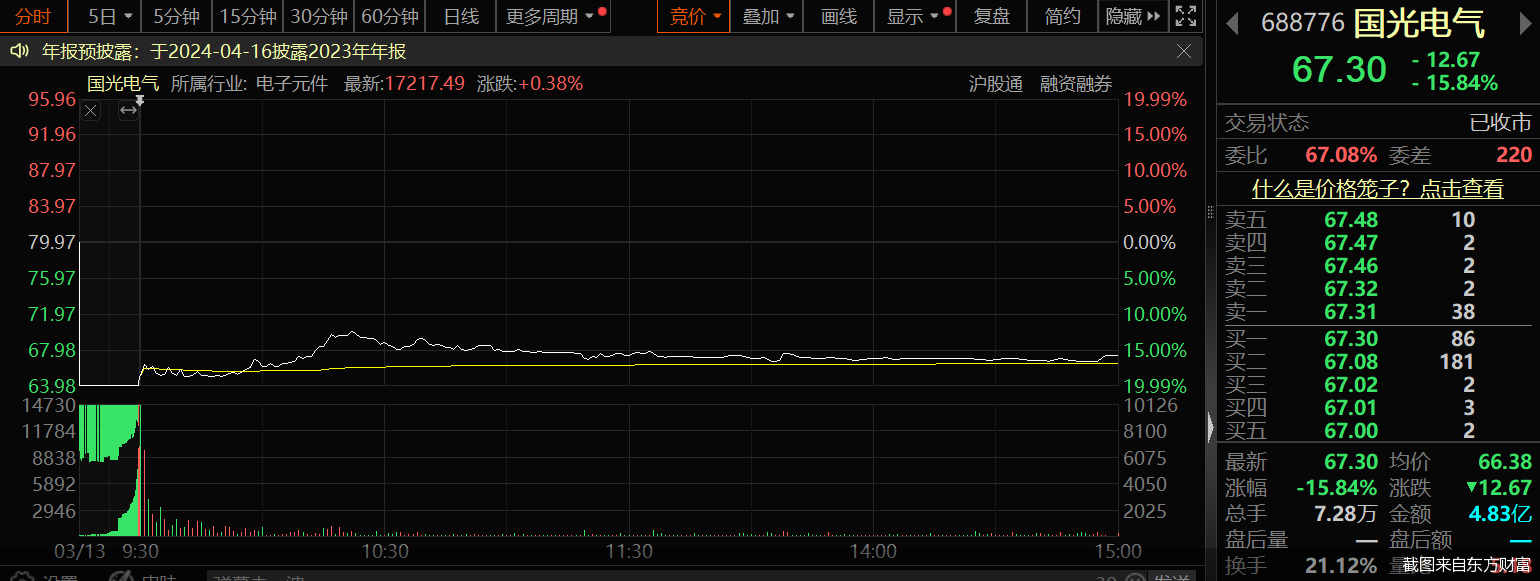
Task: Click the horizontal double-arrow stretch icon
Action: [x=128, y=111]
